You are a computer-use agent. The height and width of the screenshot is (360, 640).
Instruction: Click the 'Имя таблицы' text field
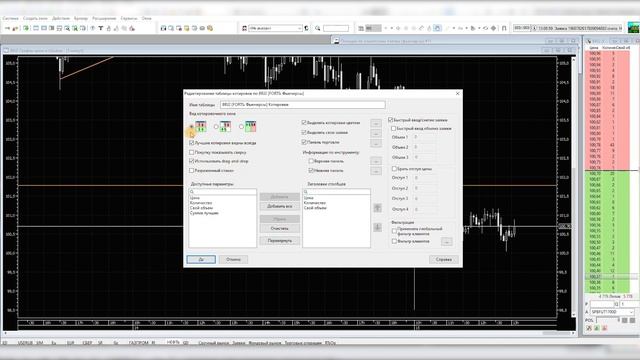[x=302, y=105]
